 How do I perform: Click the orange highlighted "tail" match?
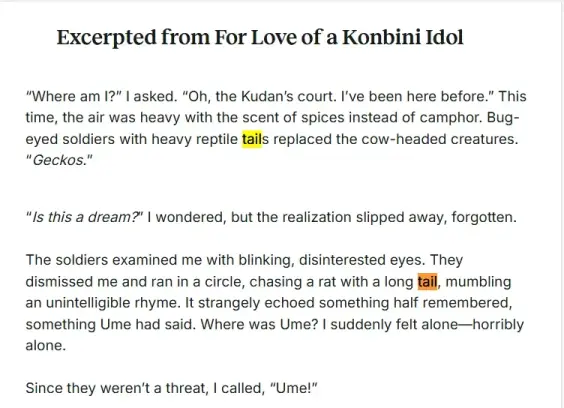click(427, 281)
